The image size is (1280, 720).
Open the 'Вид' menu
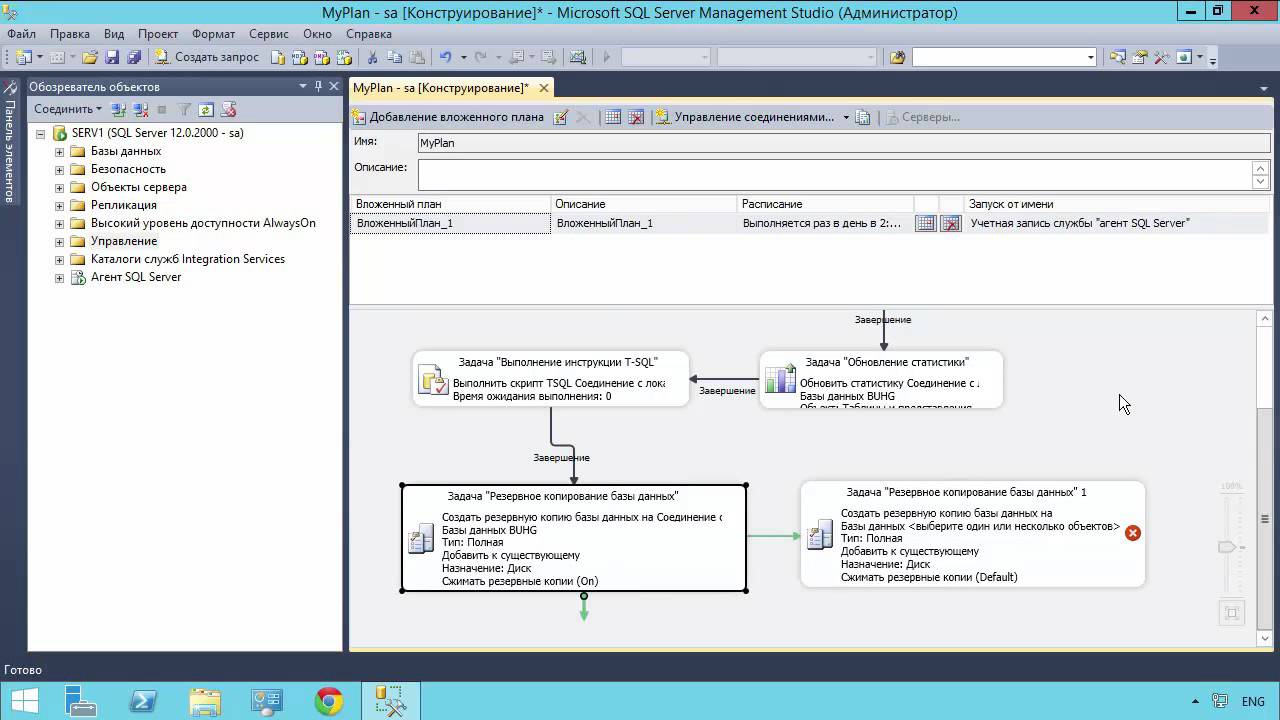coord(114,33)
